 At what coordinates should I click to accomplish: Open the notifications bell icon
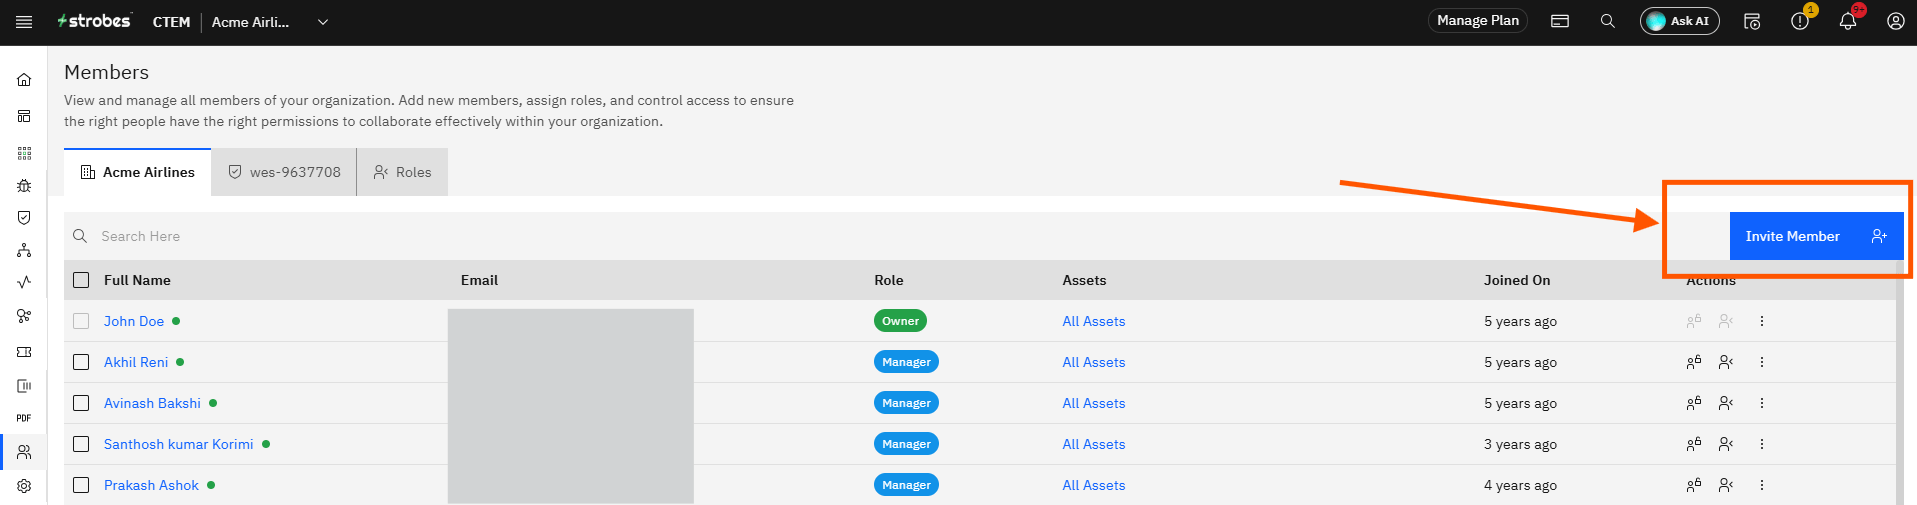1849,19
